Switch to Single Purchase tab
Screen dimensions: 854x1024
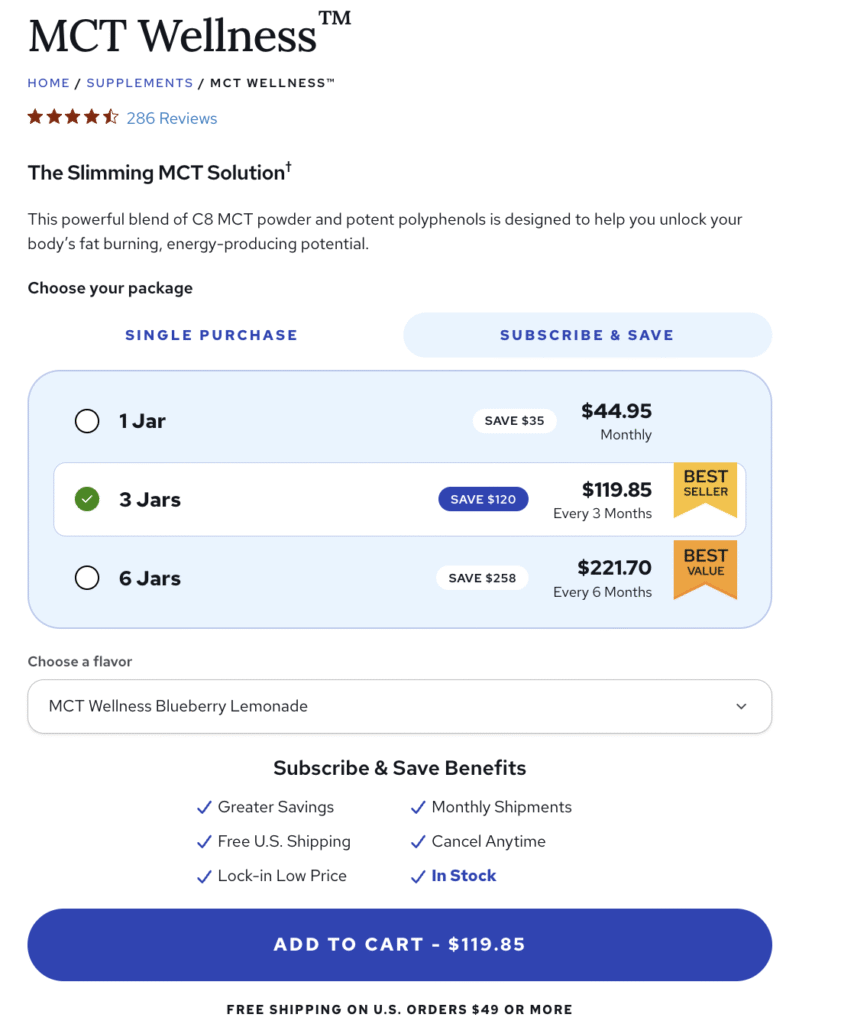tap(211, 335)
